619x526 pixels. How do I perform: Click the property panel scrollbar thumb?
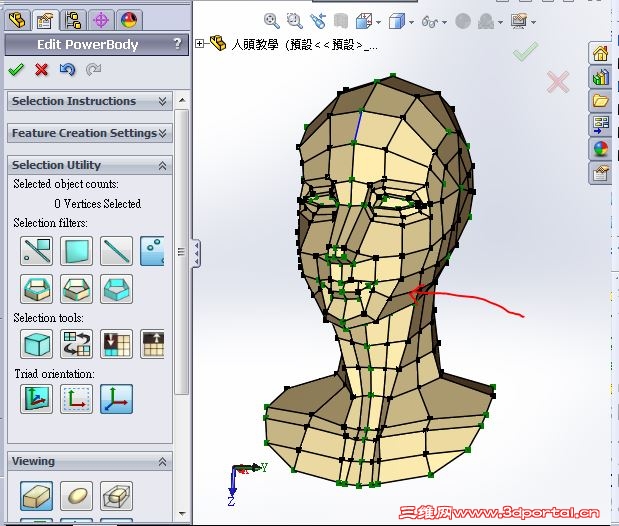[182, 252]
